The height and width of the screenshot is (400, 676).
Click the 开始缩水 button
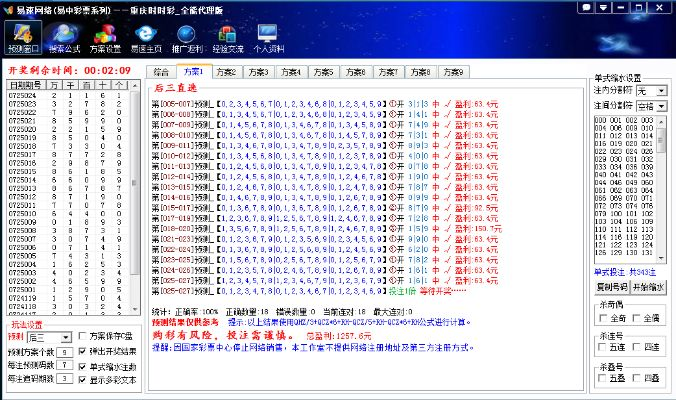click(647, 286)
